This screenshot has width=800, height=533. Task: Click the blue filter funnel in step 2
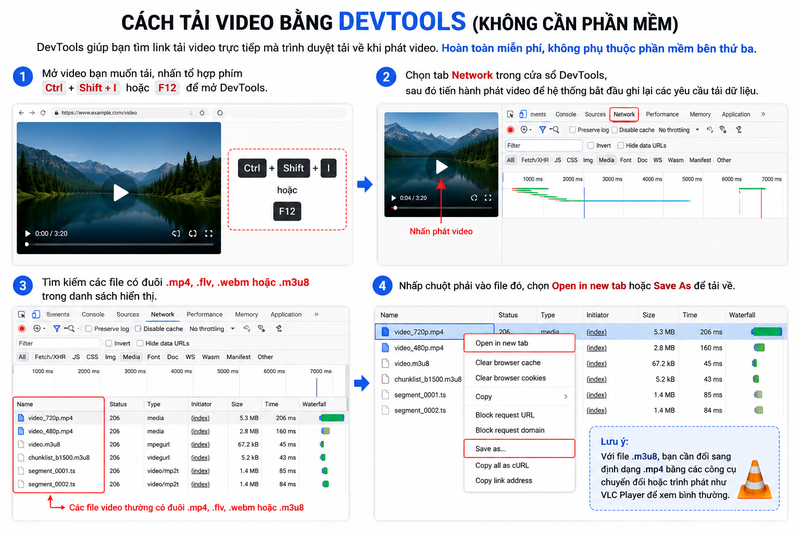(542, 130)
